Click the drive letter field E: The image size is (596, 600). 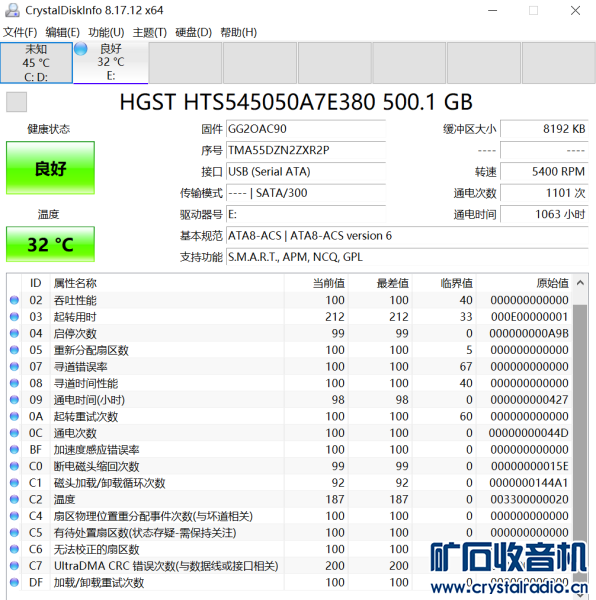(306, 214)
